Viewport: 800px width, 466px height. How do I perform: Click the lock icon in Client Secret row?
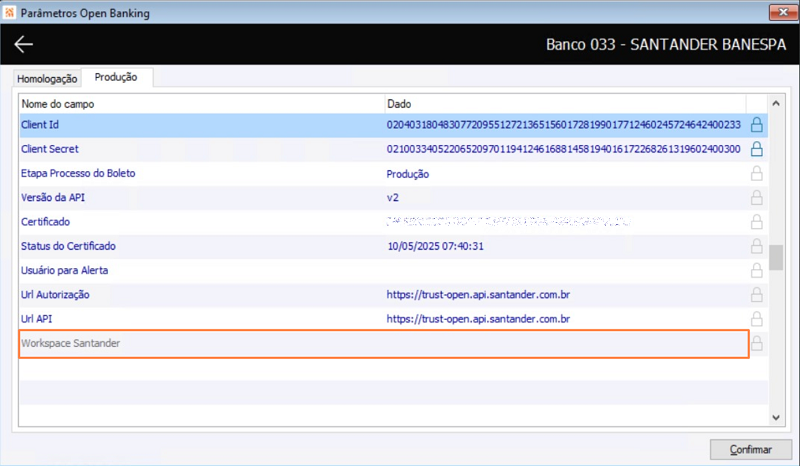[757, 149]
